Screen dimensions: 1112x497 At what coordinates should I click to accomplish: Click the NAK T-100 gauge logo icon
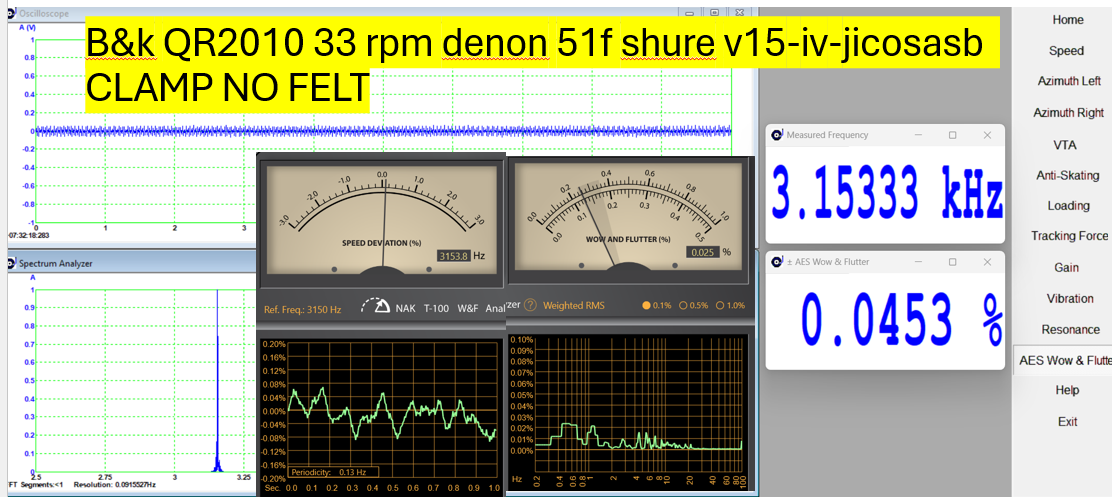tap(375, 307)
